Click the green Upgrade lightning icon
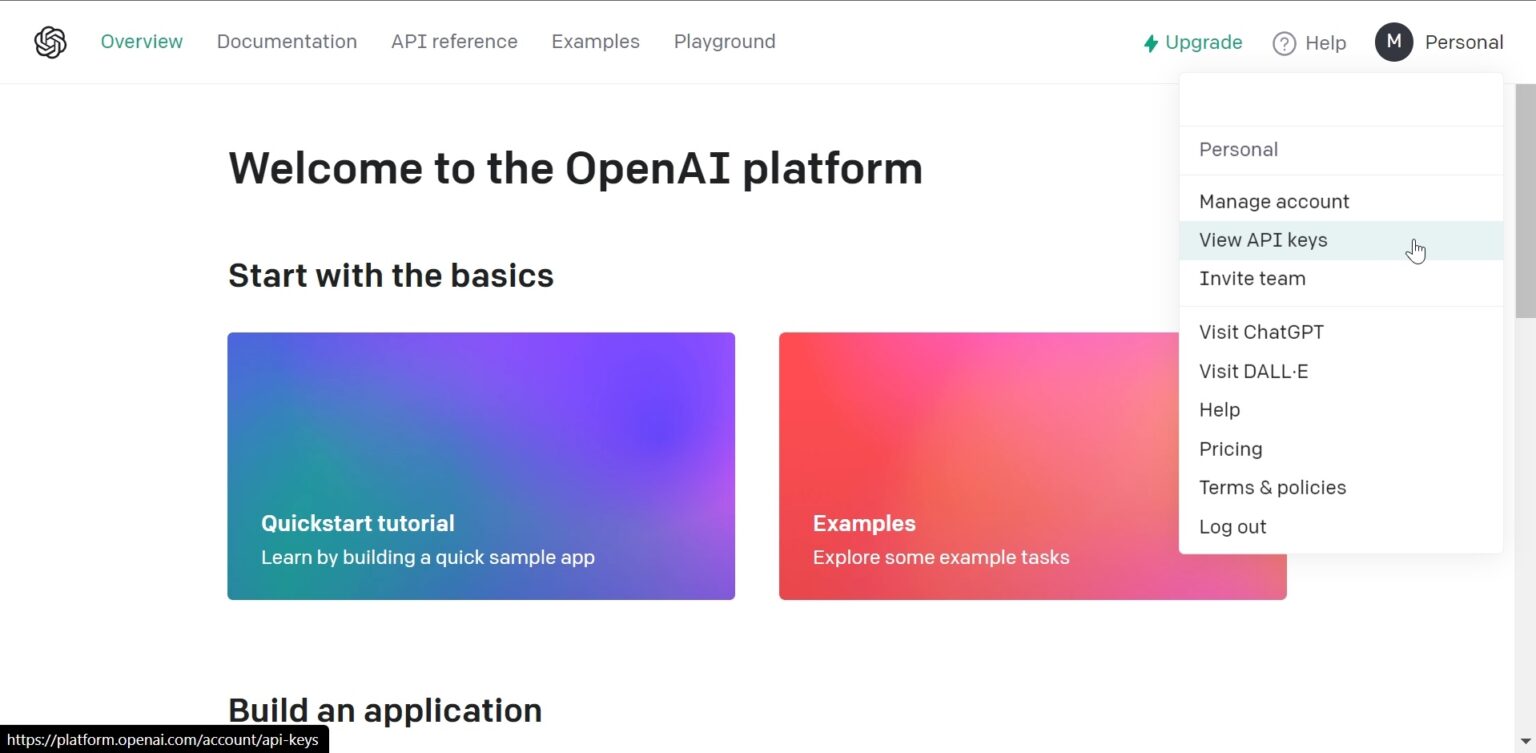 1151,43
